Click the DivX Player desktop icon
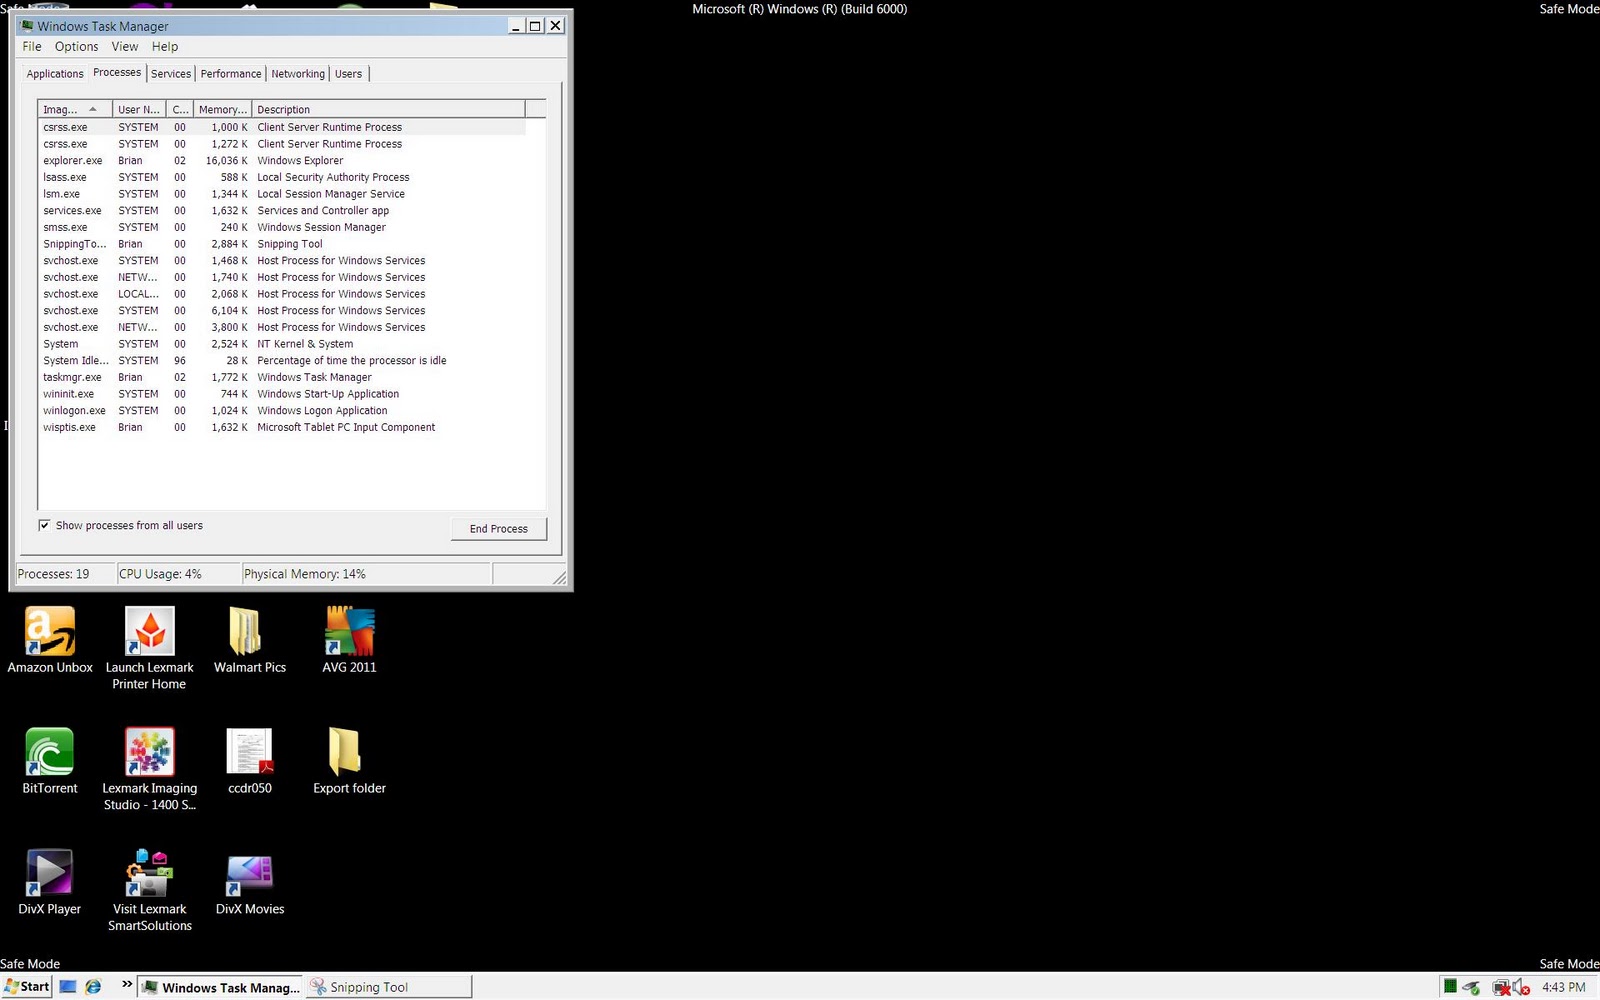This screenshot has height=1000, width=1600. [50, 873]
